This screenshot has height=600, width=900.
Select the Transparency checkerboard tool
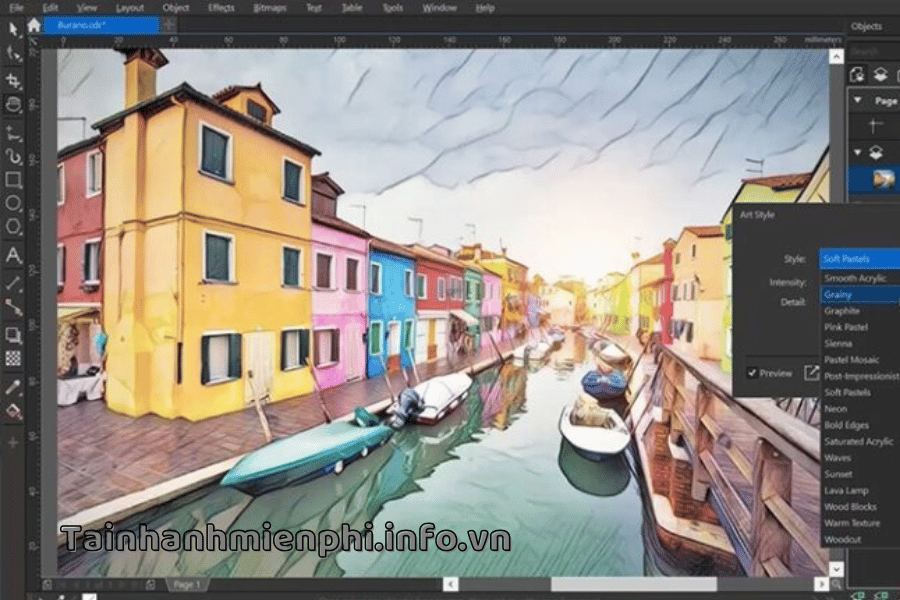[13, 358]
